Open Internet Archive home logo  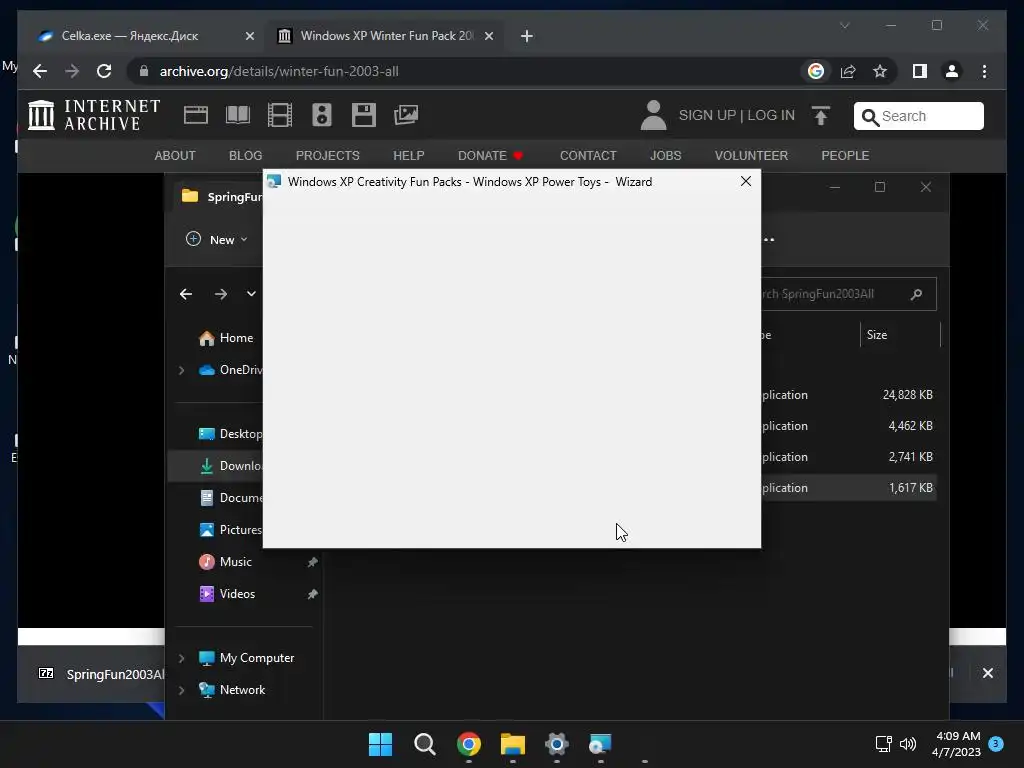coord(94,115)
